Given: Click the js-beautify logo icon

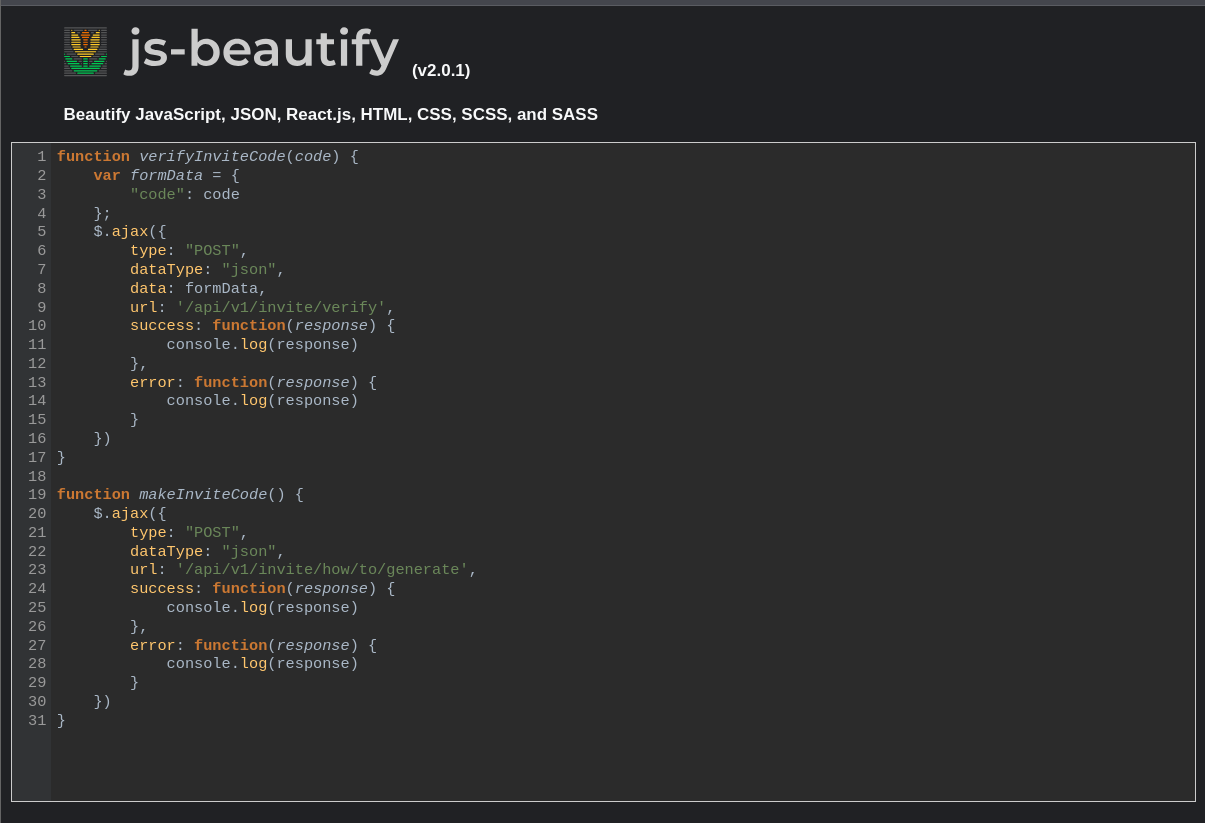Looking at the screenshot, I should [x=85, y=51].
